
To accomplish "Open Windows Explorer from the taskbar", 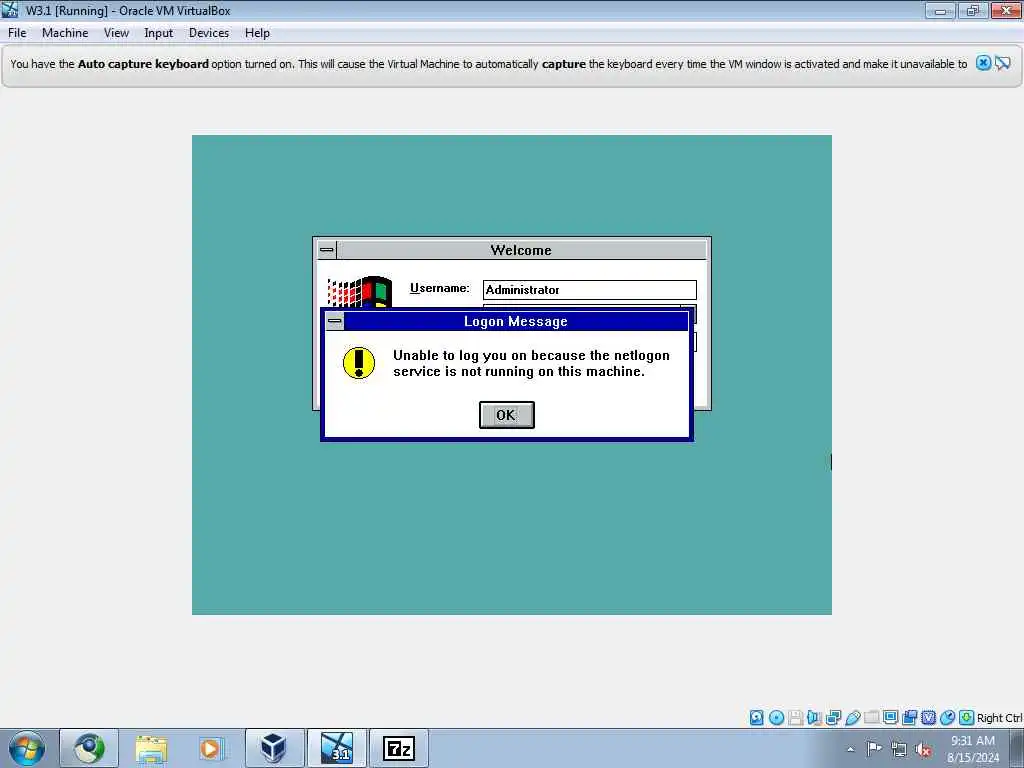I will pos(152,748).
